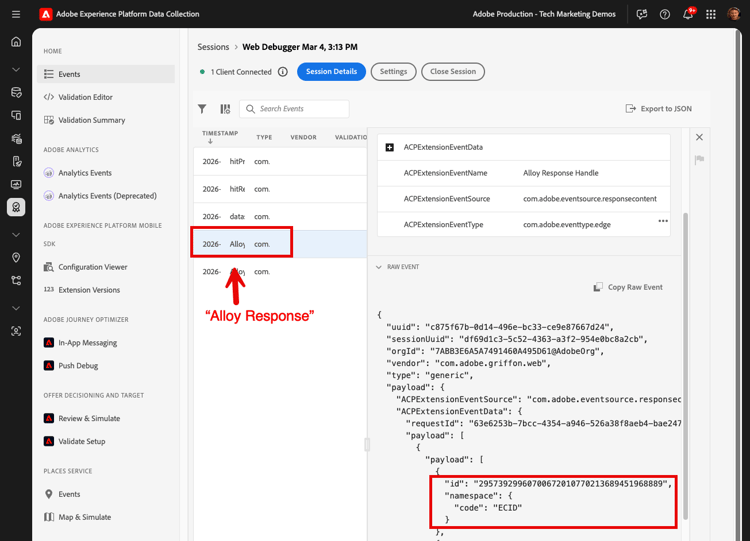Open the database icon in left rail

[x=16, y=92]
